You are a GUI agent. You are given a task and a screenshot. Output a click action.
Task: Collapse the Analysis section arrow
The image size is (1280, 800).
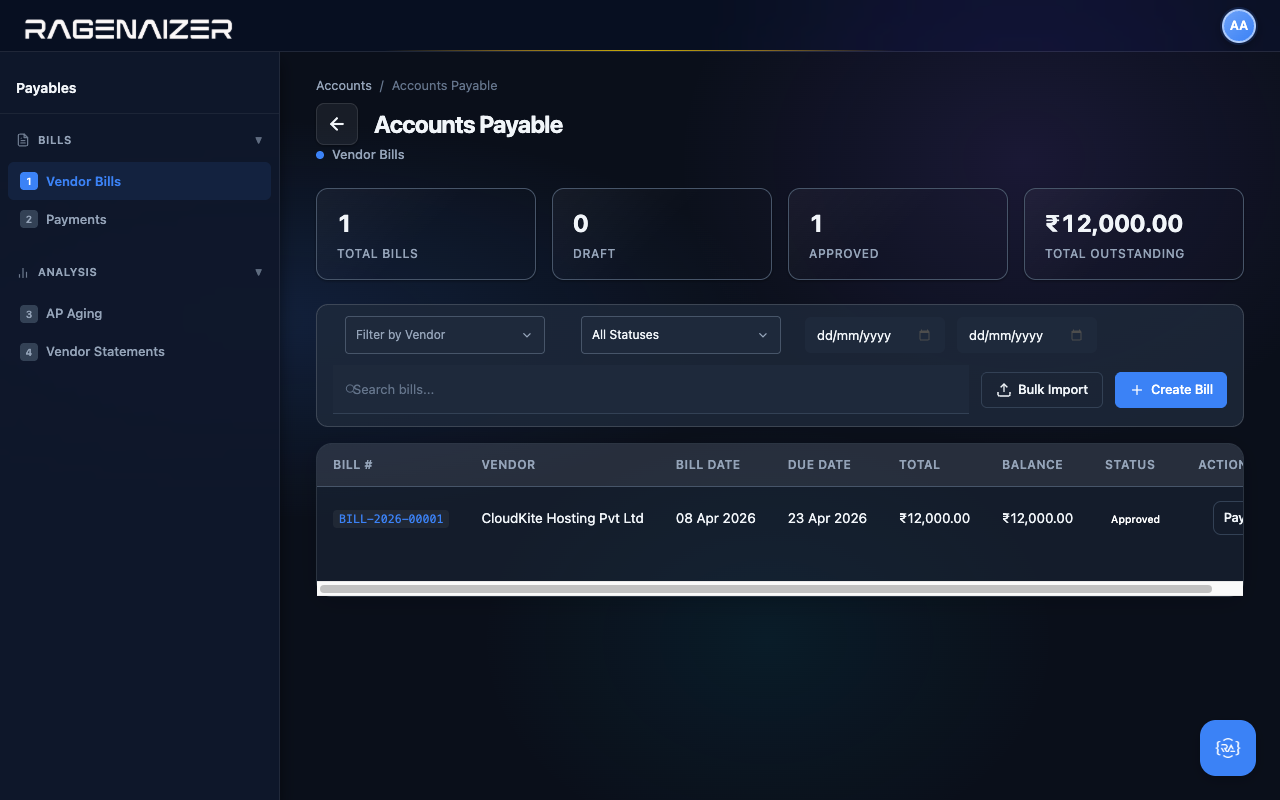259,272
